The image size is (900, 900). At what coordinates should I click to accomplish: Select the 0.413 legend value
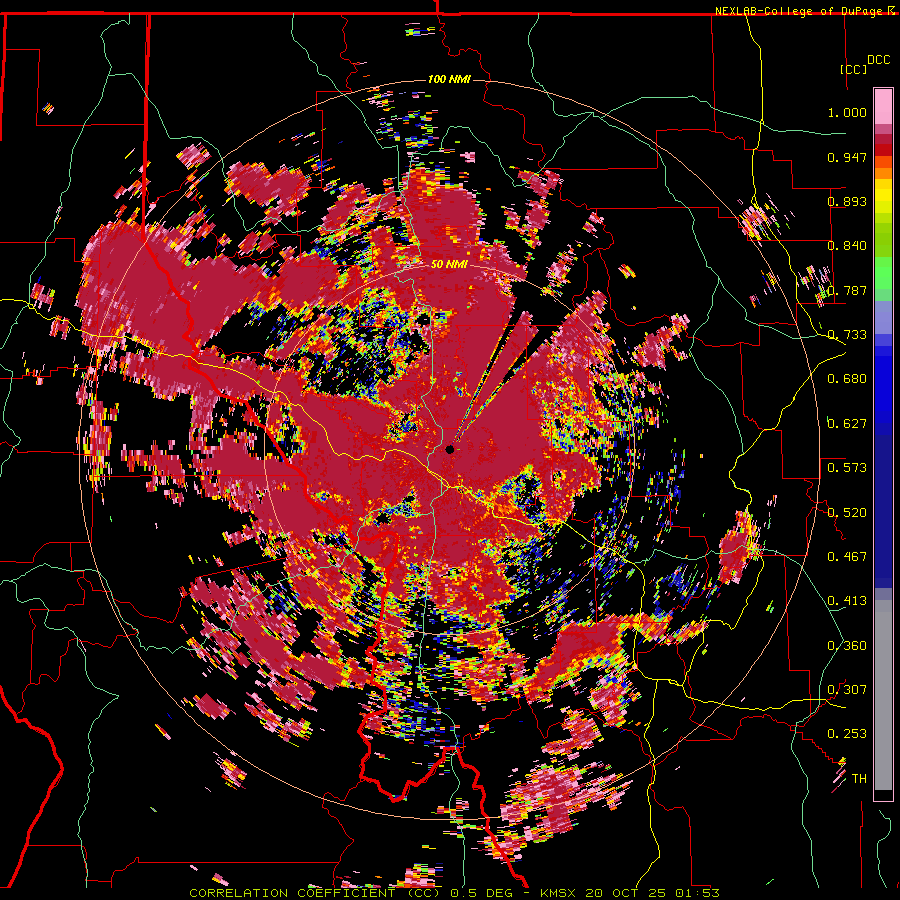[x=847, y=601]
